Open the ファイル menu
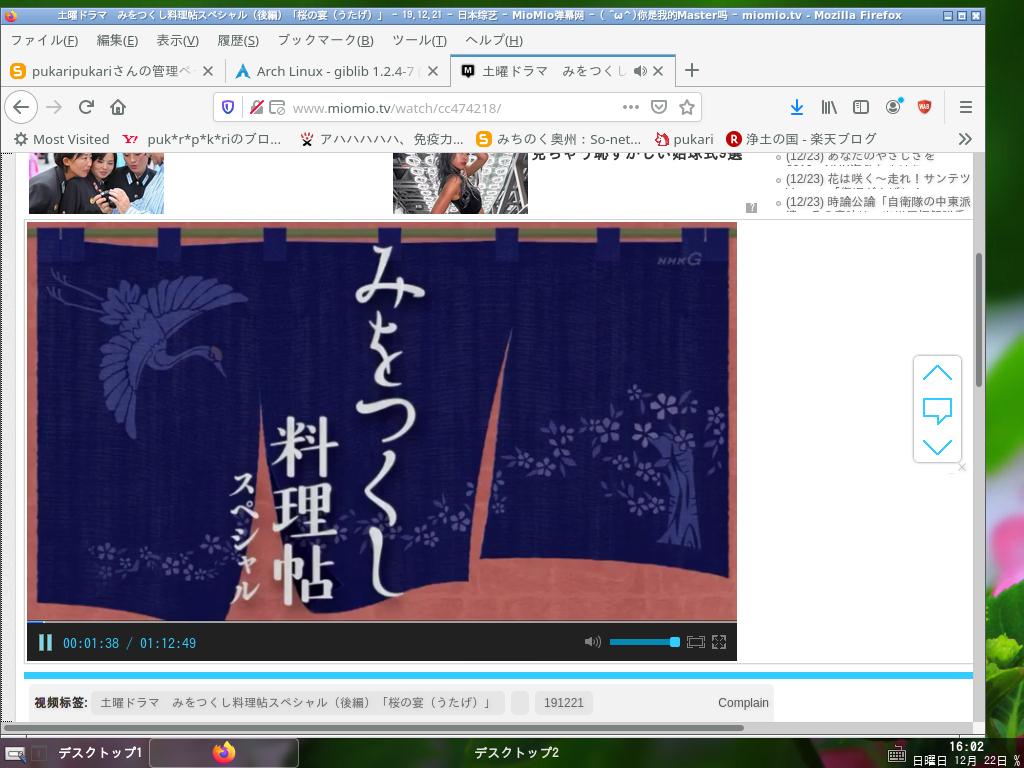 pos(44,40)
